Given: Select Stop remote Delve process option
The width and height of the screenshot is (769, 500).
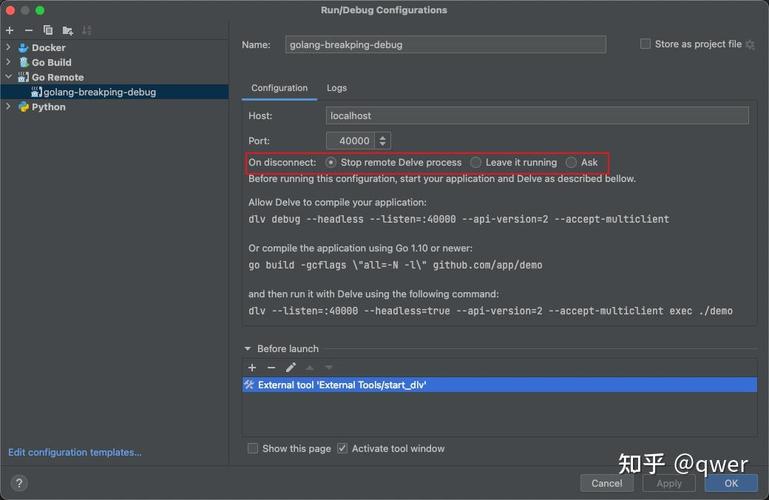Looking at the screenshot, I should 331,162.
